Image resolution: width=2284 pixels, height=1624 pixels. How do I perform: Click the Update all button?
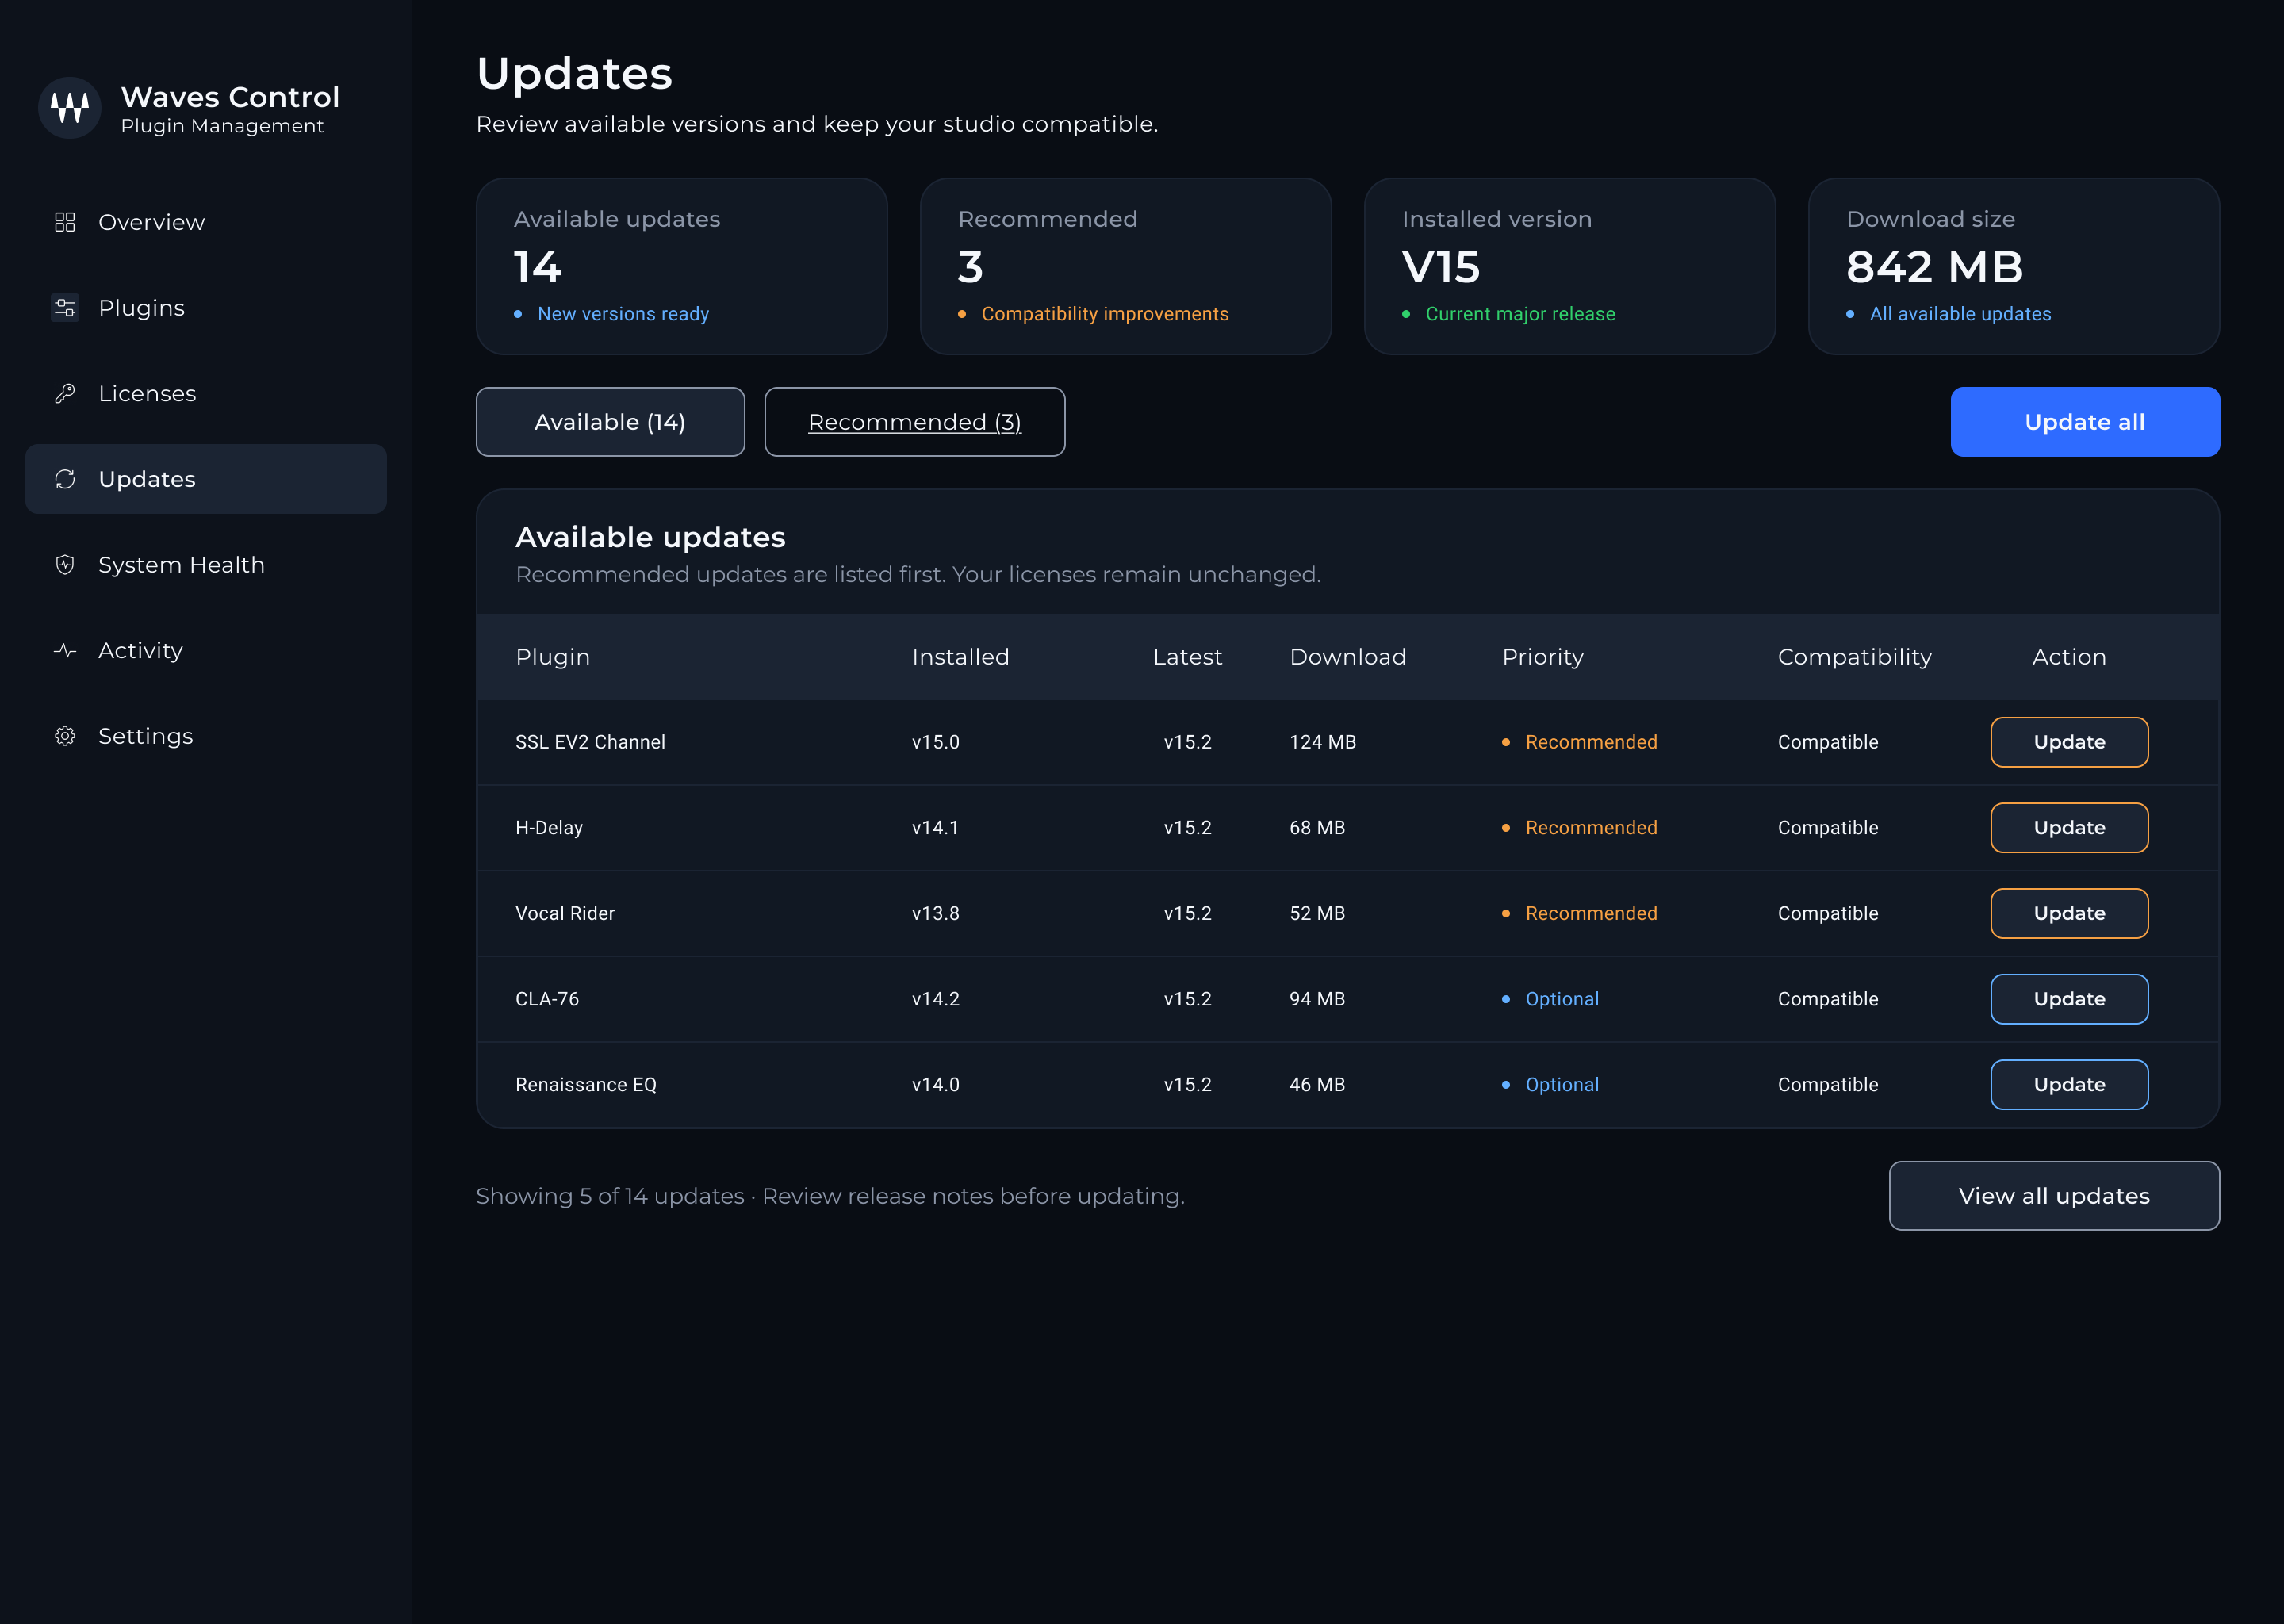(x=2085, y=422)
